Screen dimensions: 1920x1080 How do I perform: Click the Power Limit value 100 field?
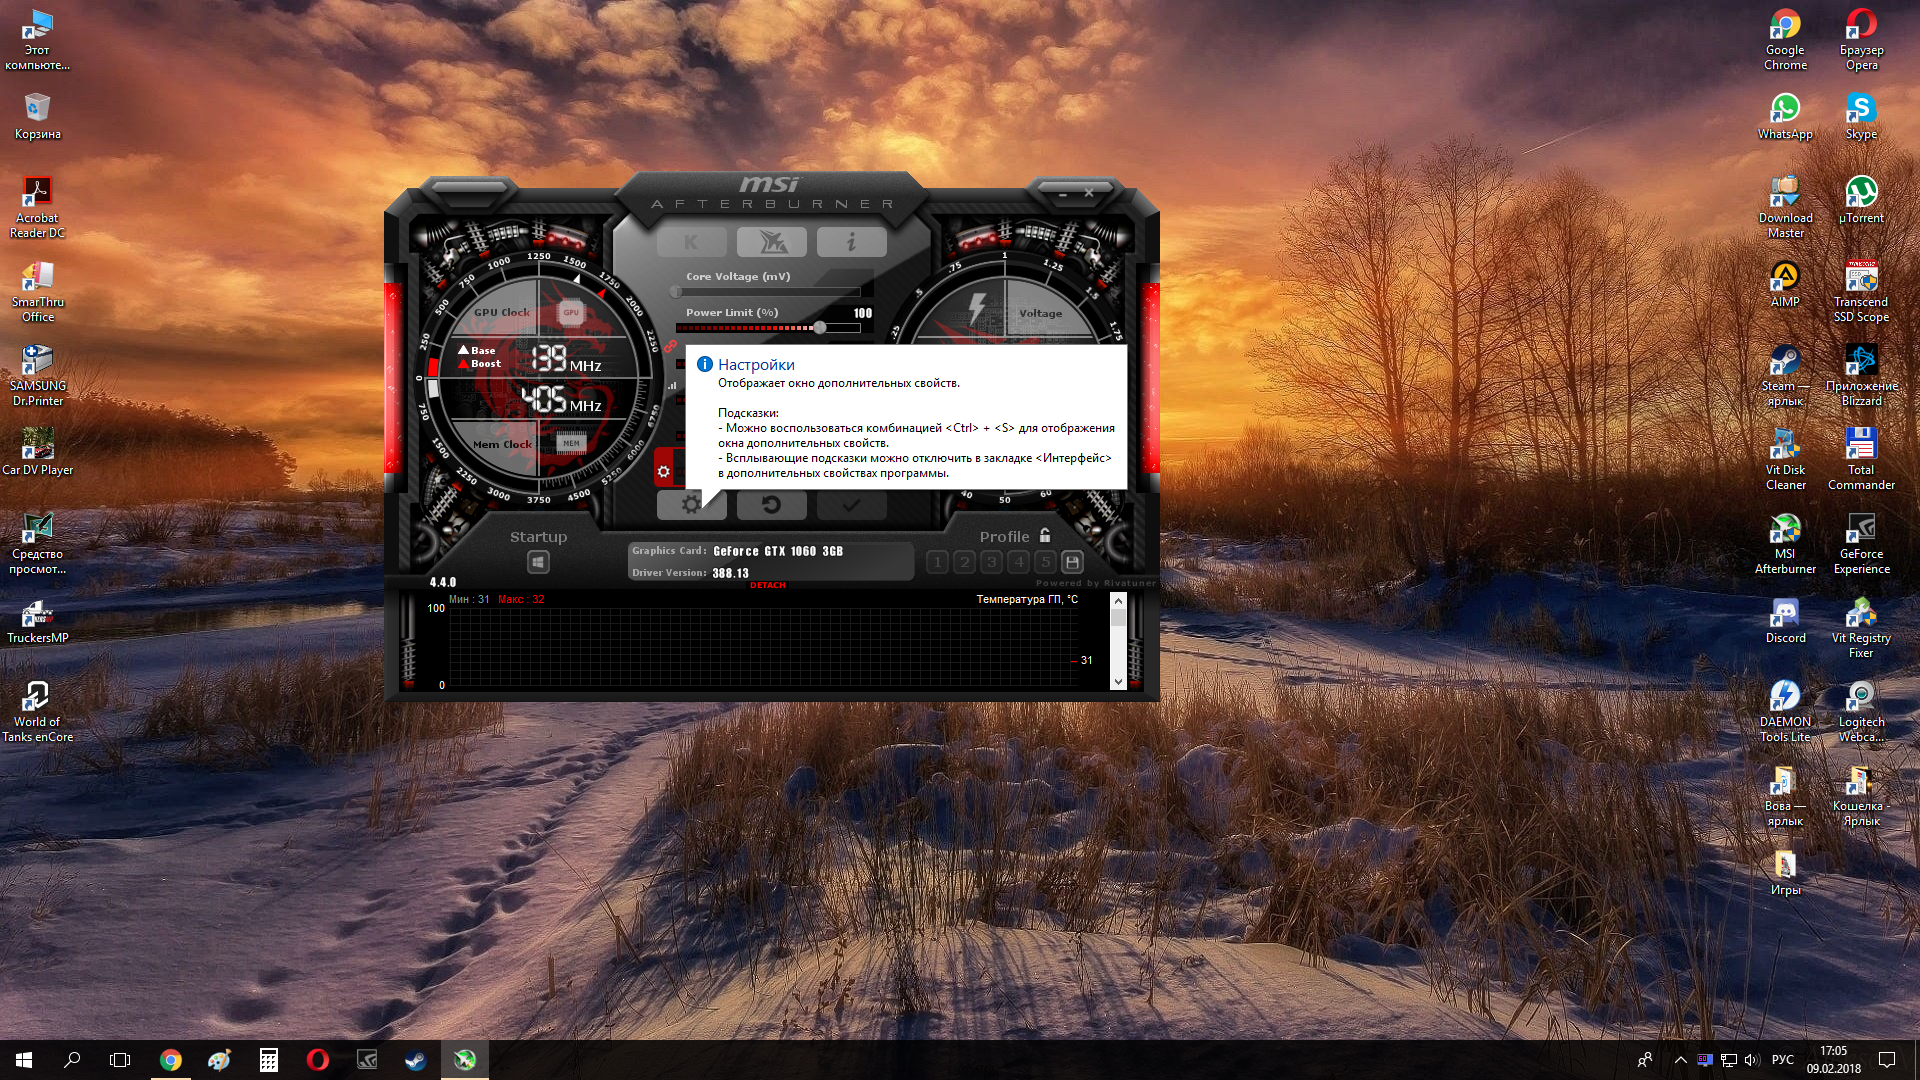(x=862, y=313)
